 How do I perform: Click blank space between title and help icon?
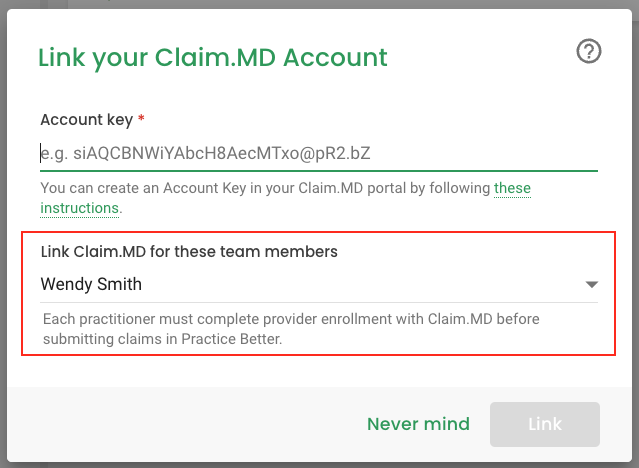coord(481,57)
